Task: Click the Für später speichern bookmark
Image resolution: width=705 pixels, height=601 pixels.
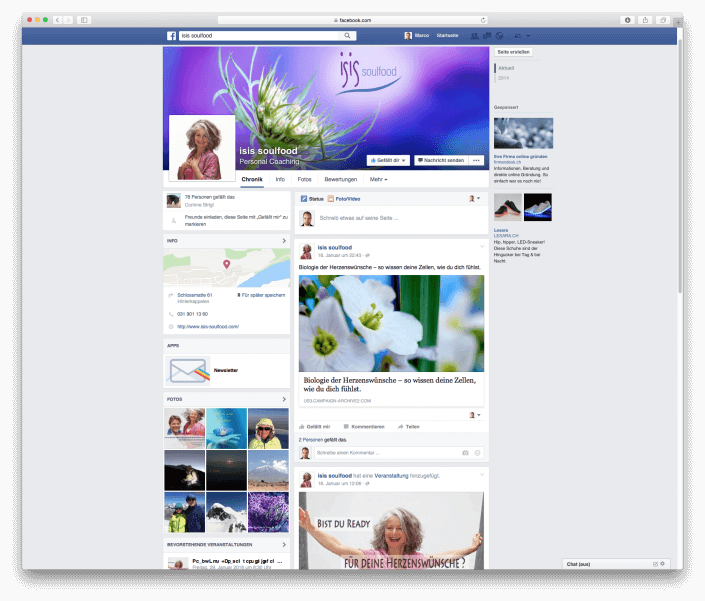Action: tap(261, 295)
